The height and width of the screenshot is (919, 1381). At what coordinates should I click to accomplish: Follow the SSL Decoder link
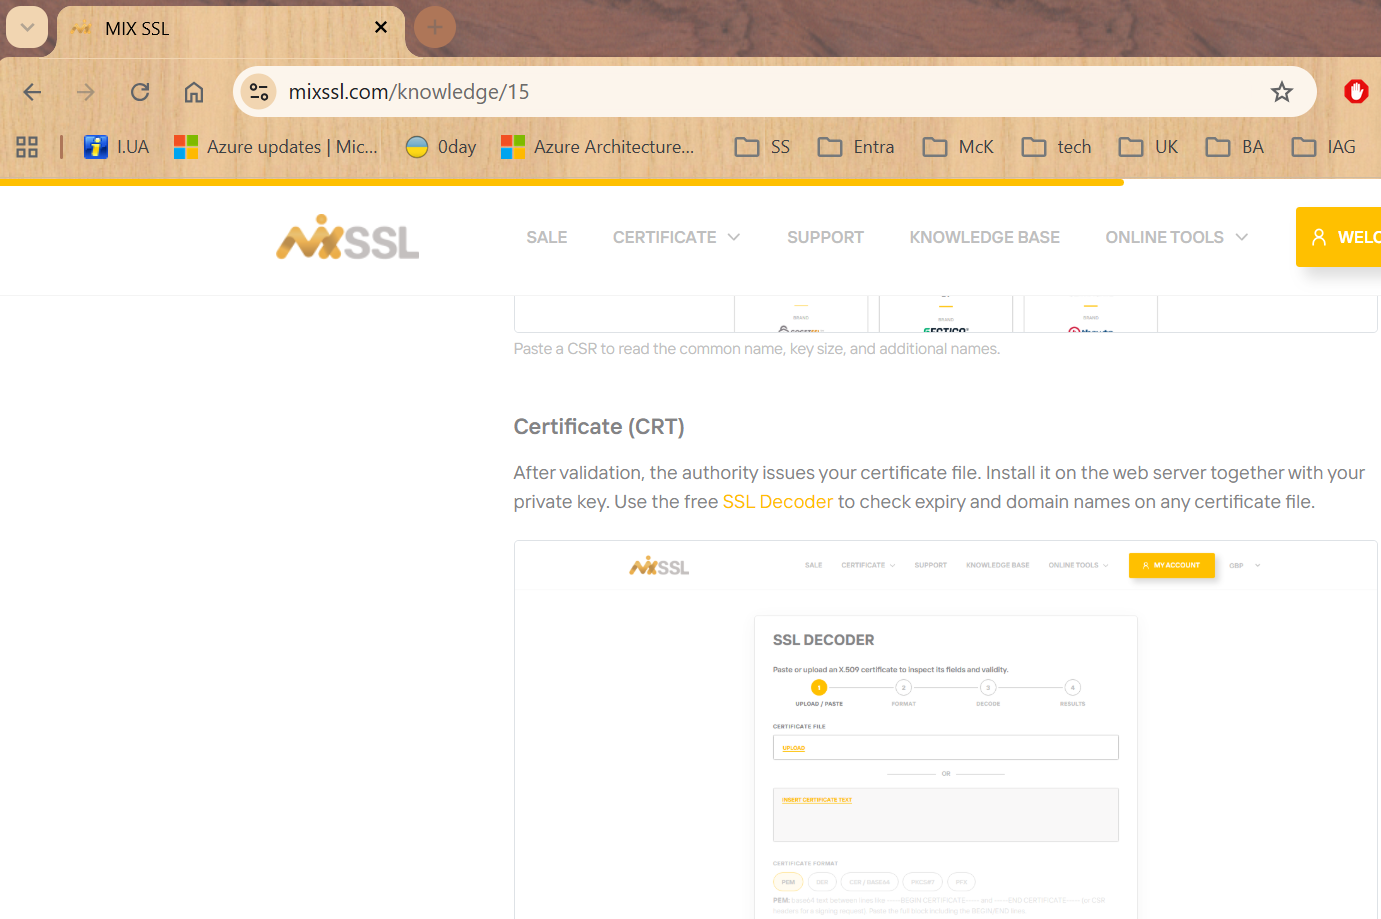coord(777,502)
